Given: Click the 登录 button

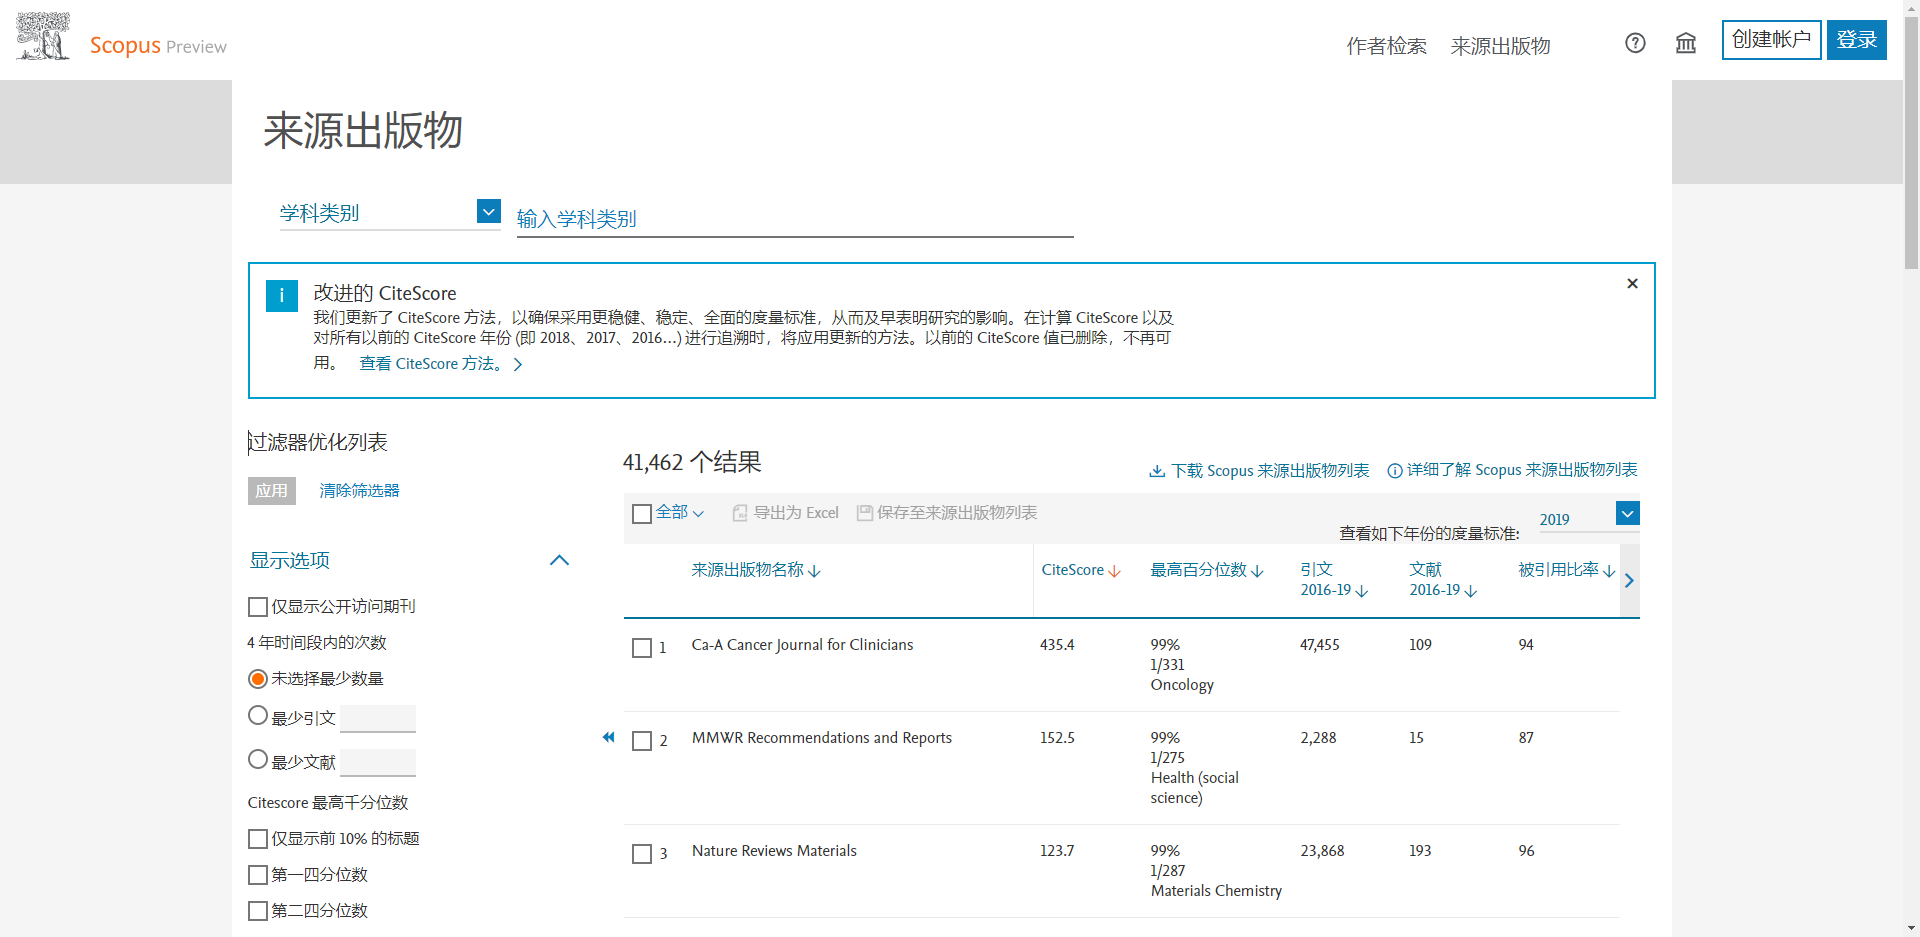Looking at the screenshot, I should pyautogui.click(x=1857, y=40).
